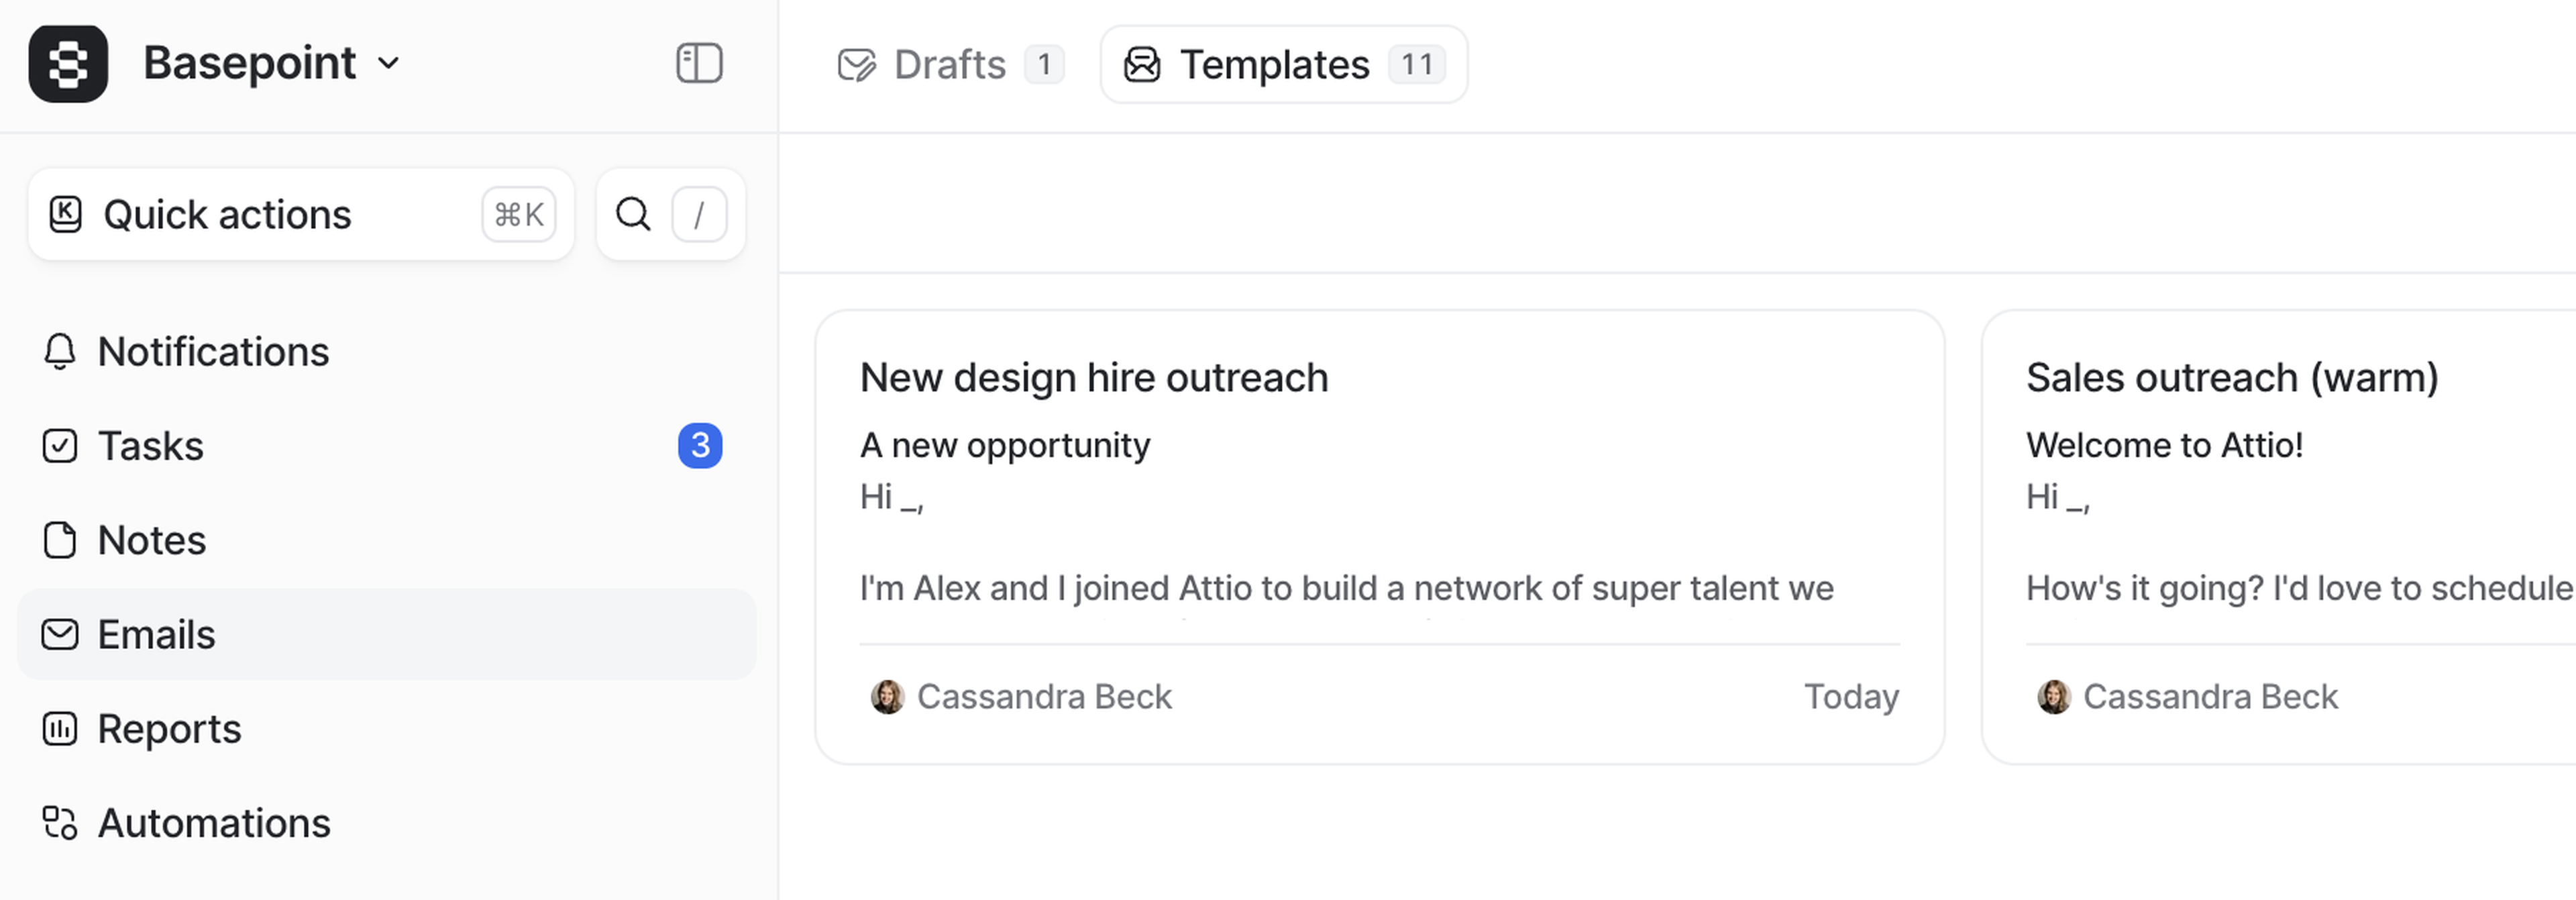This screenshot has height=900, width=2576.
Task: Go to Tasks checkbox icon
Action: pos(60,446)
